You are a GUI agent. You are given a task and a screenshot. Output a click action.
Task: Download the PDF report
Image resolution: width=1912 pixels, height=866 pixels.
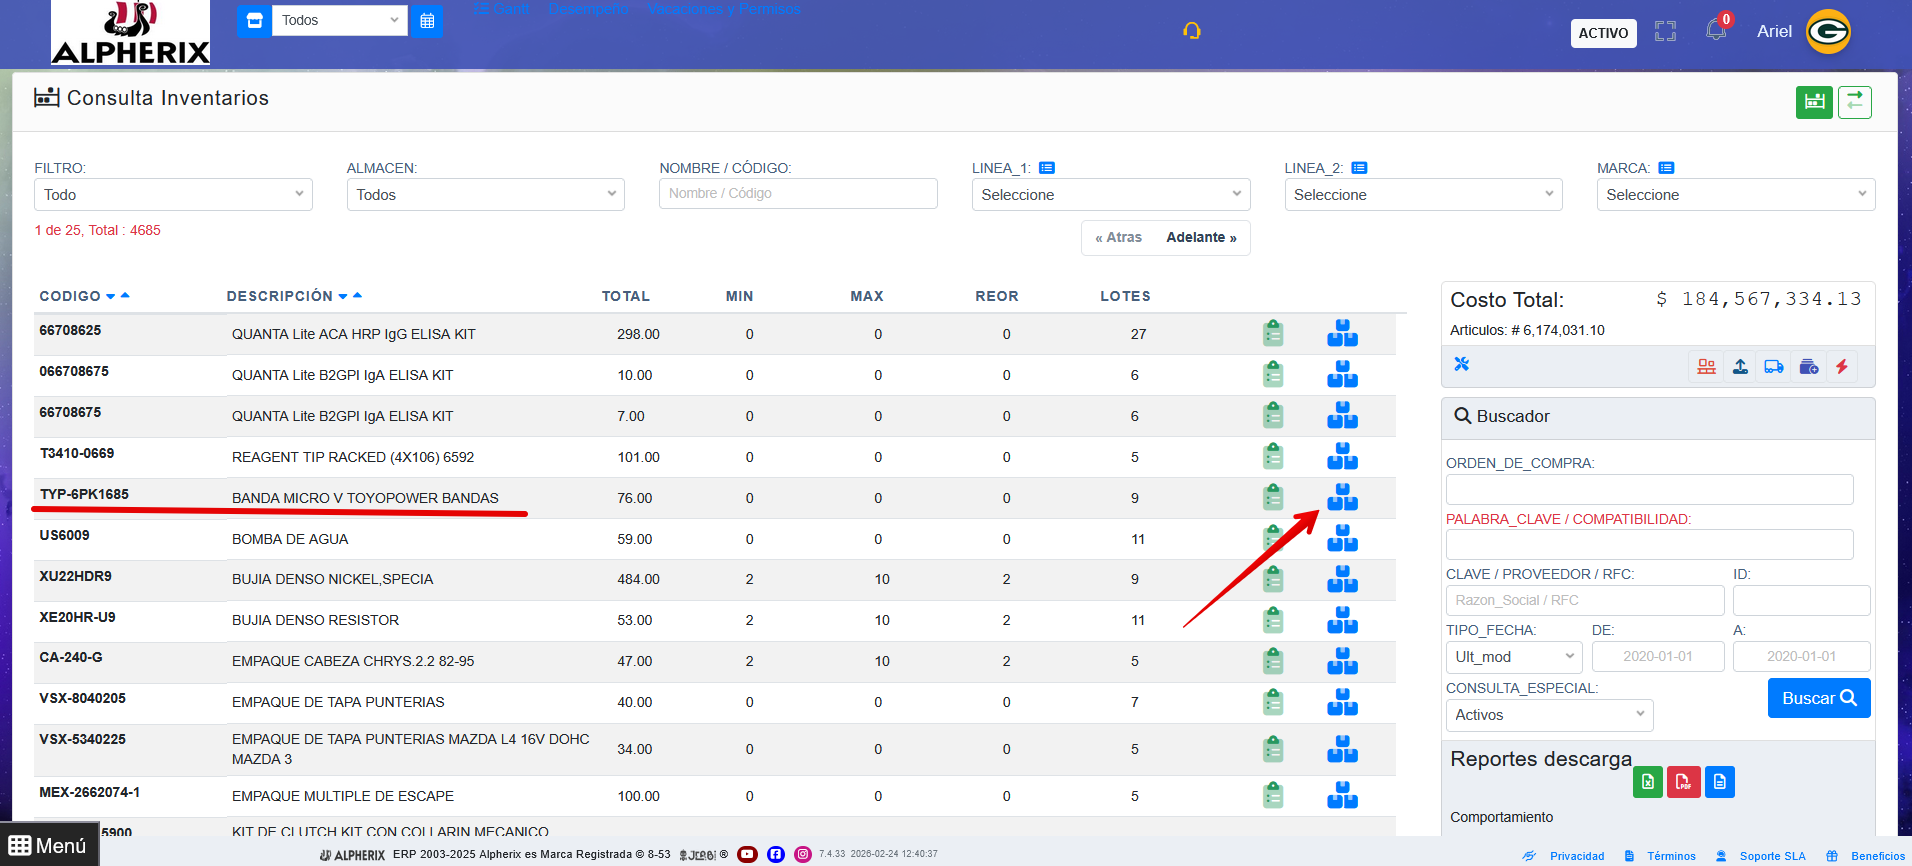click(1683, 782)
